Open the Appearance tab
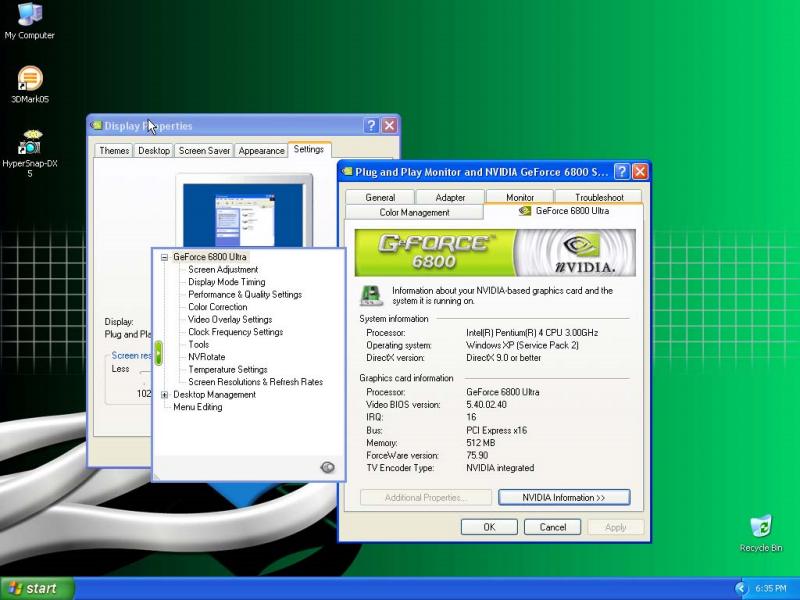 coord(261,151)
